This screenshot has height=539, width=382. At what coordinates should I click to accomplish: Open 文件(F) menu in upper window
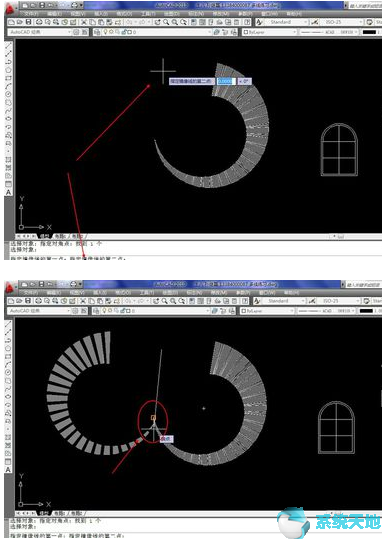click(31, 13)
